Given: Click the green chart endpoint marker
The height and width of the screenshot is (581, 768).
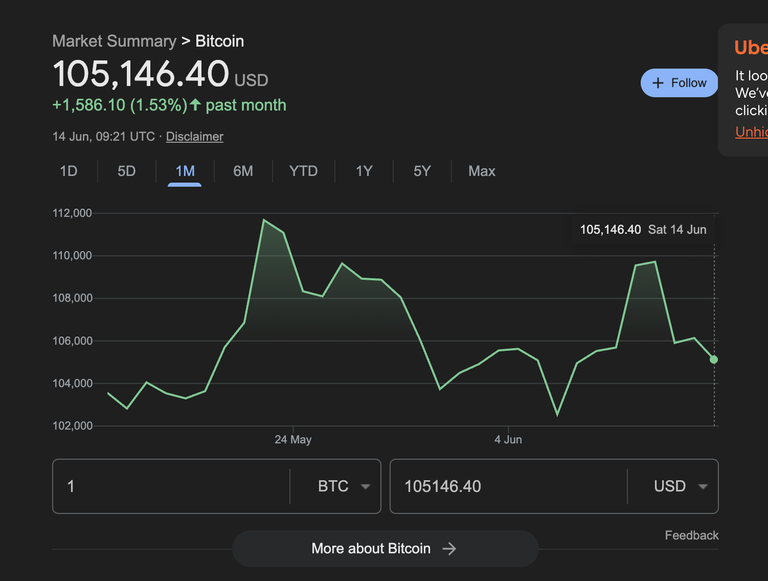Looking at the screenshot, I should click(714, 360).
